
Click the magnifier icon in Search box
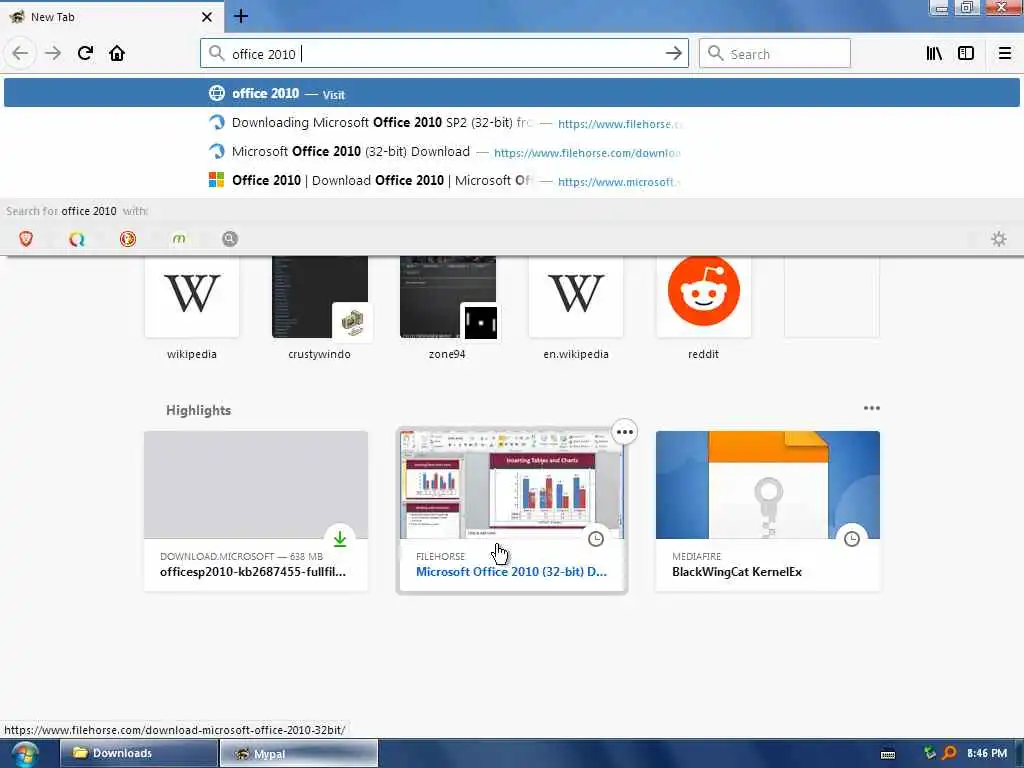click(716, 54)
